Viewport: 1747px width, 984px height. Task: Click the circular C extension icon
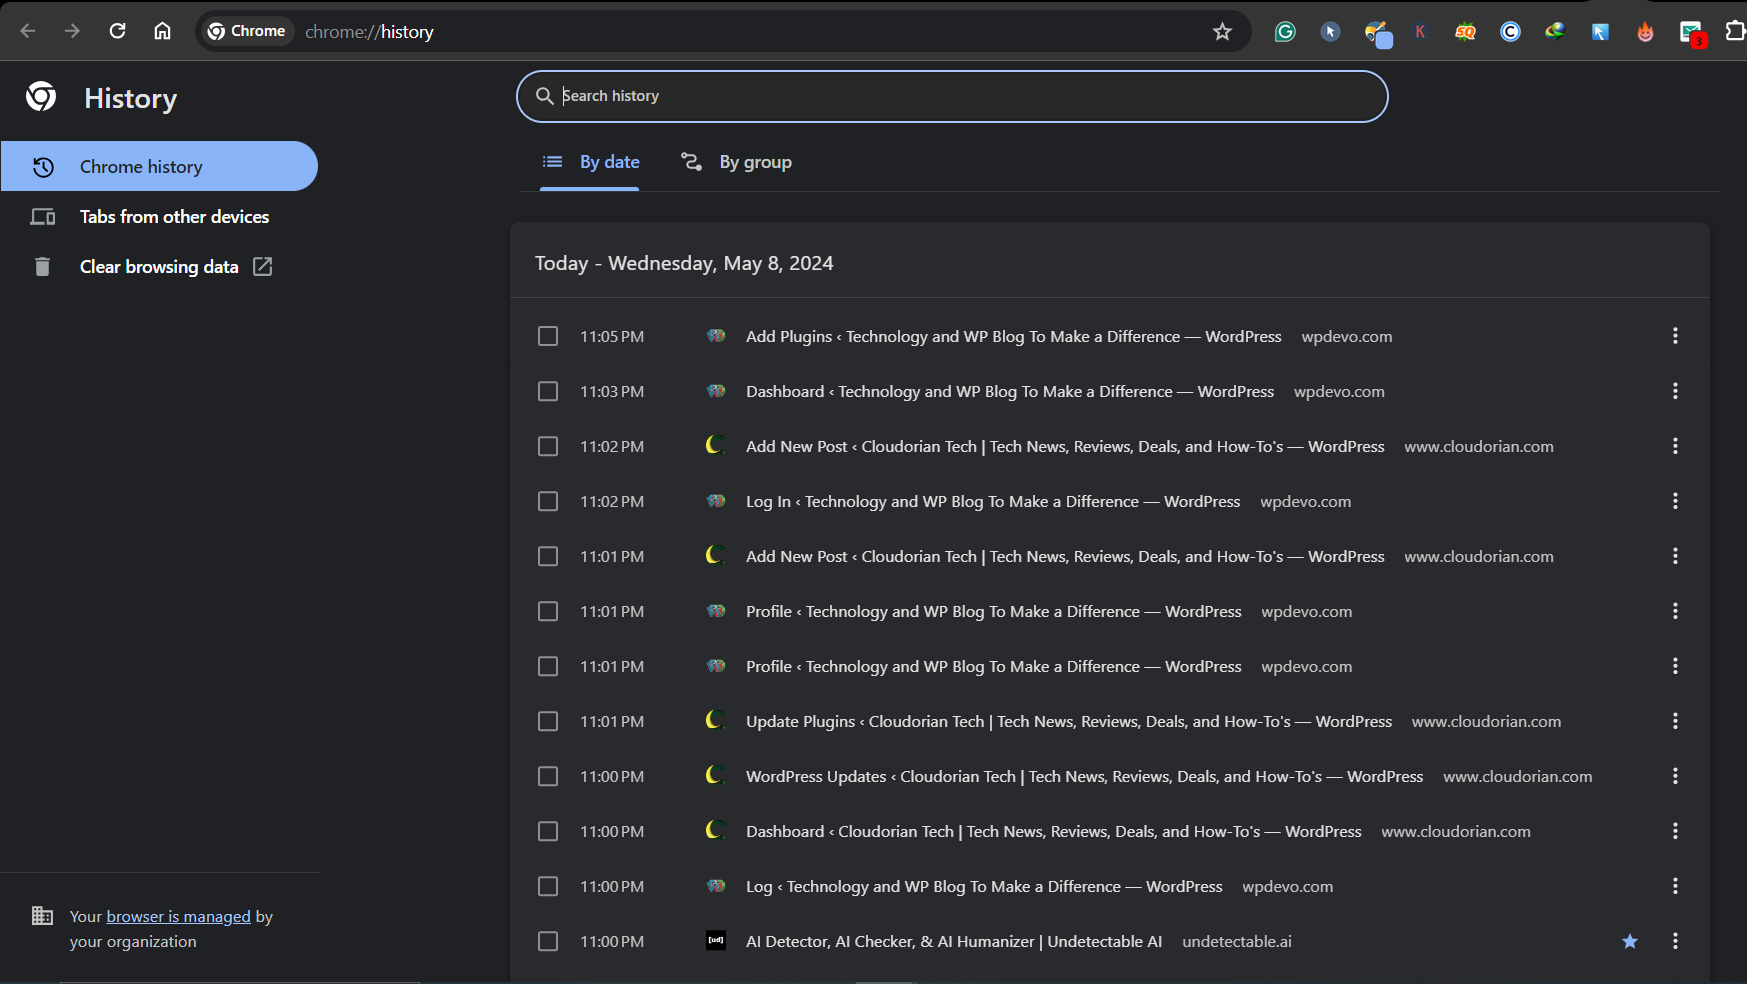click(x=1510, y=32)
